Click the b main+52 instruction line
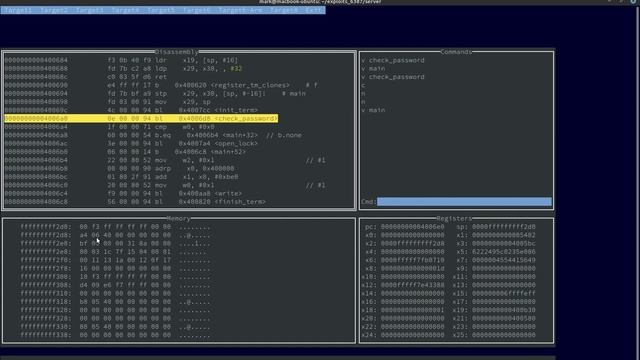 pyautogui.click(x=125, y=152)
